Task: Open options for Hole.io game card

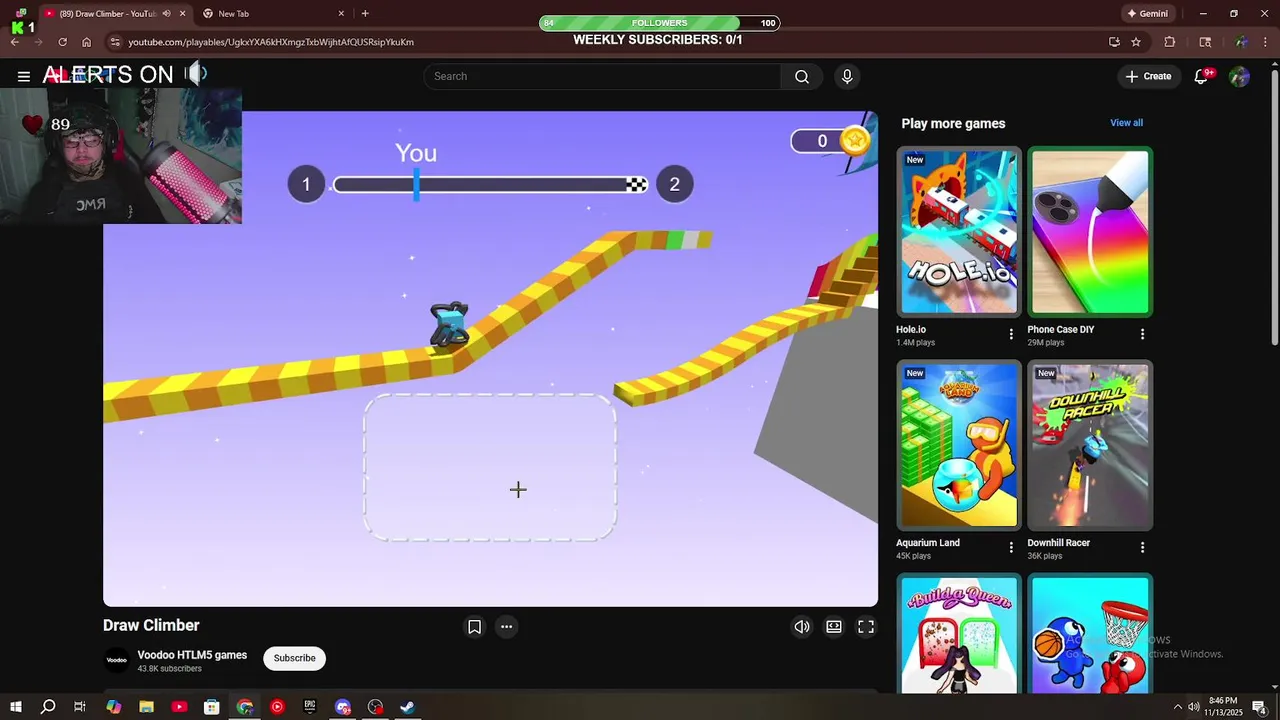Action: [x=1011, y=334]
